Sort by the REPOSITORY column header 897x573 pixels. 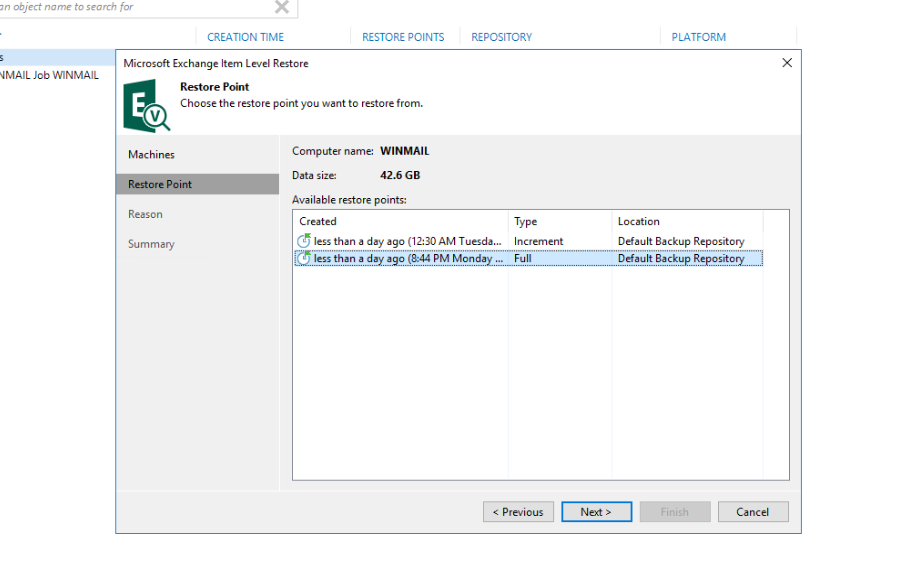[501, 37]
